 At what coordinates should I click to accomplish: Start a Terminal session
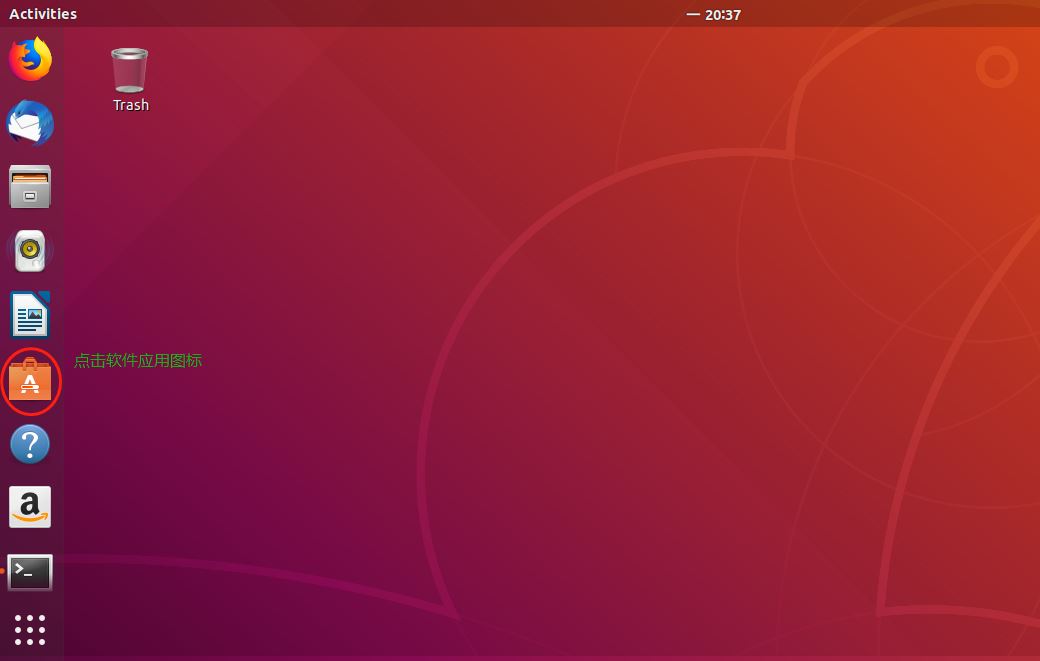pos(30,571)
